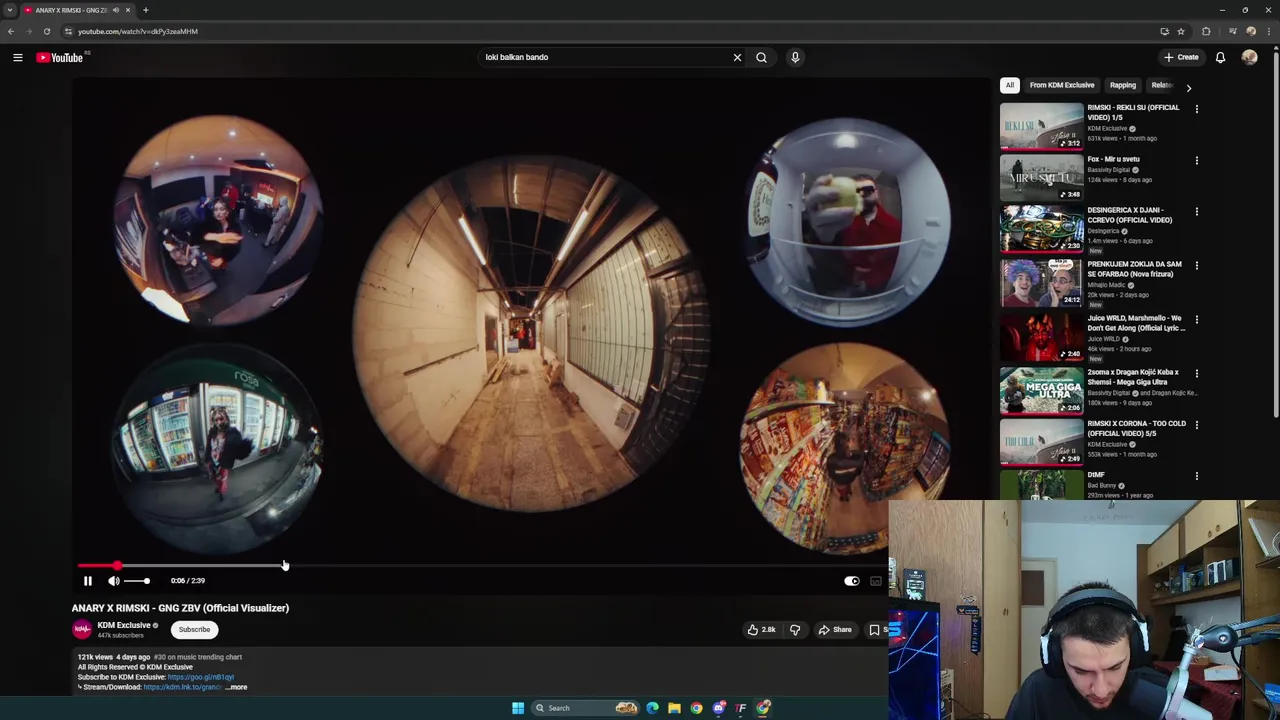This screenshot has width=1280, height=720.
Task: Reload the page
Action: [46, 31]
